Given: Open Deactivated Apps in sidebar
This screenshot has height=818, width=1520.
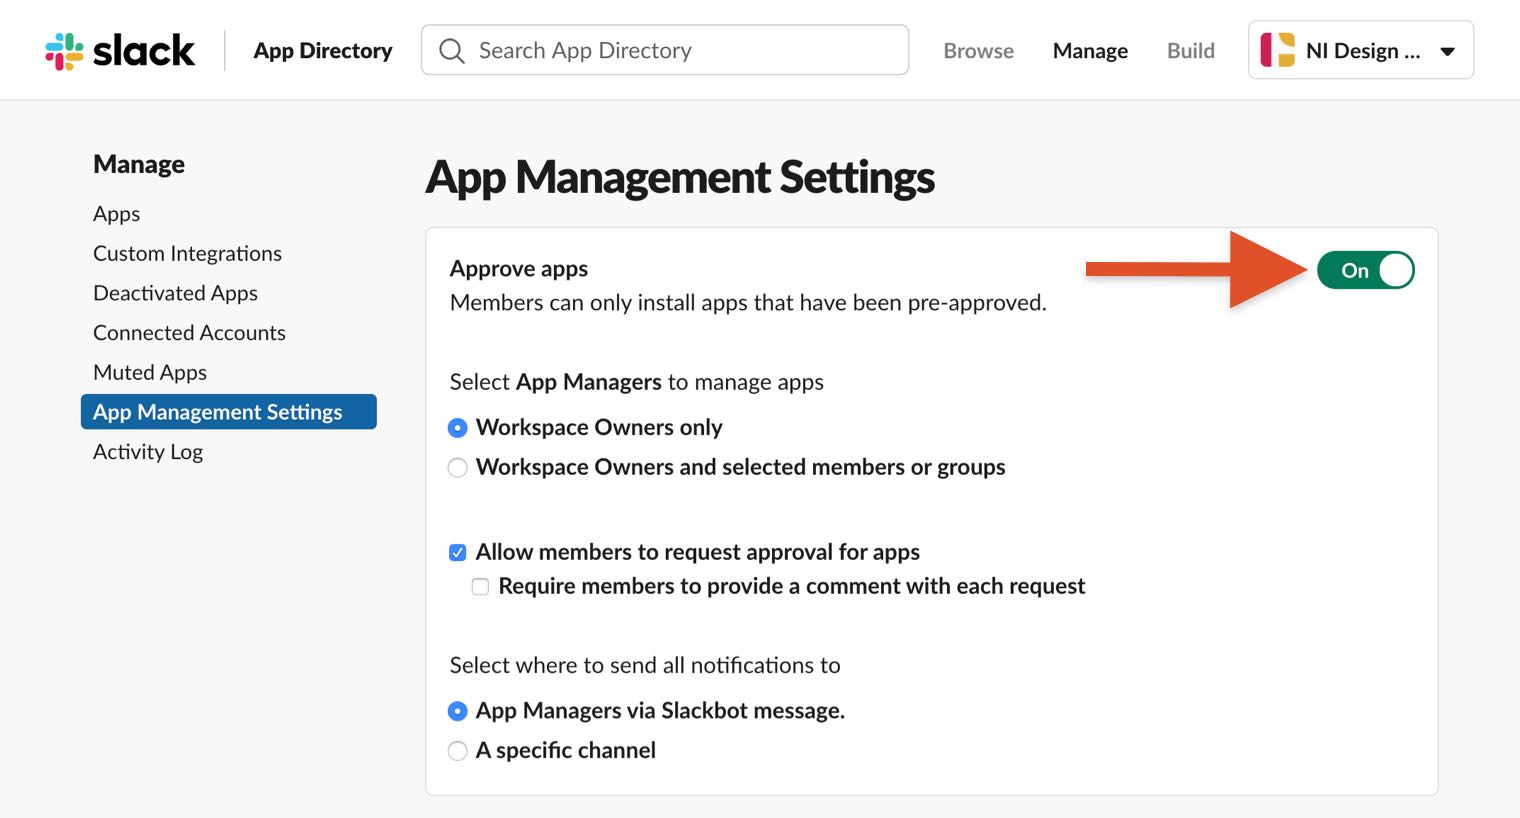Looking at the screenshot, I should pos(175,293).
